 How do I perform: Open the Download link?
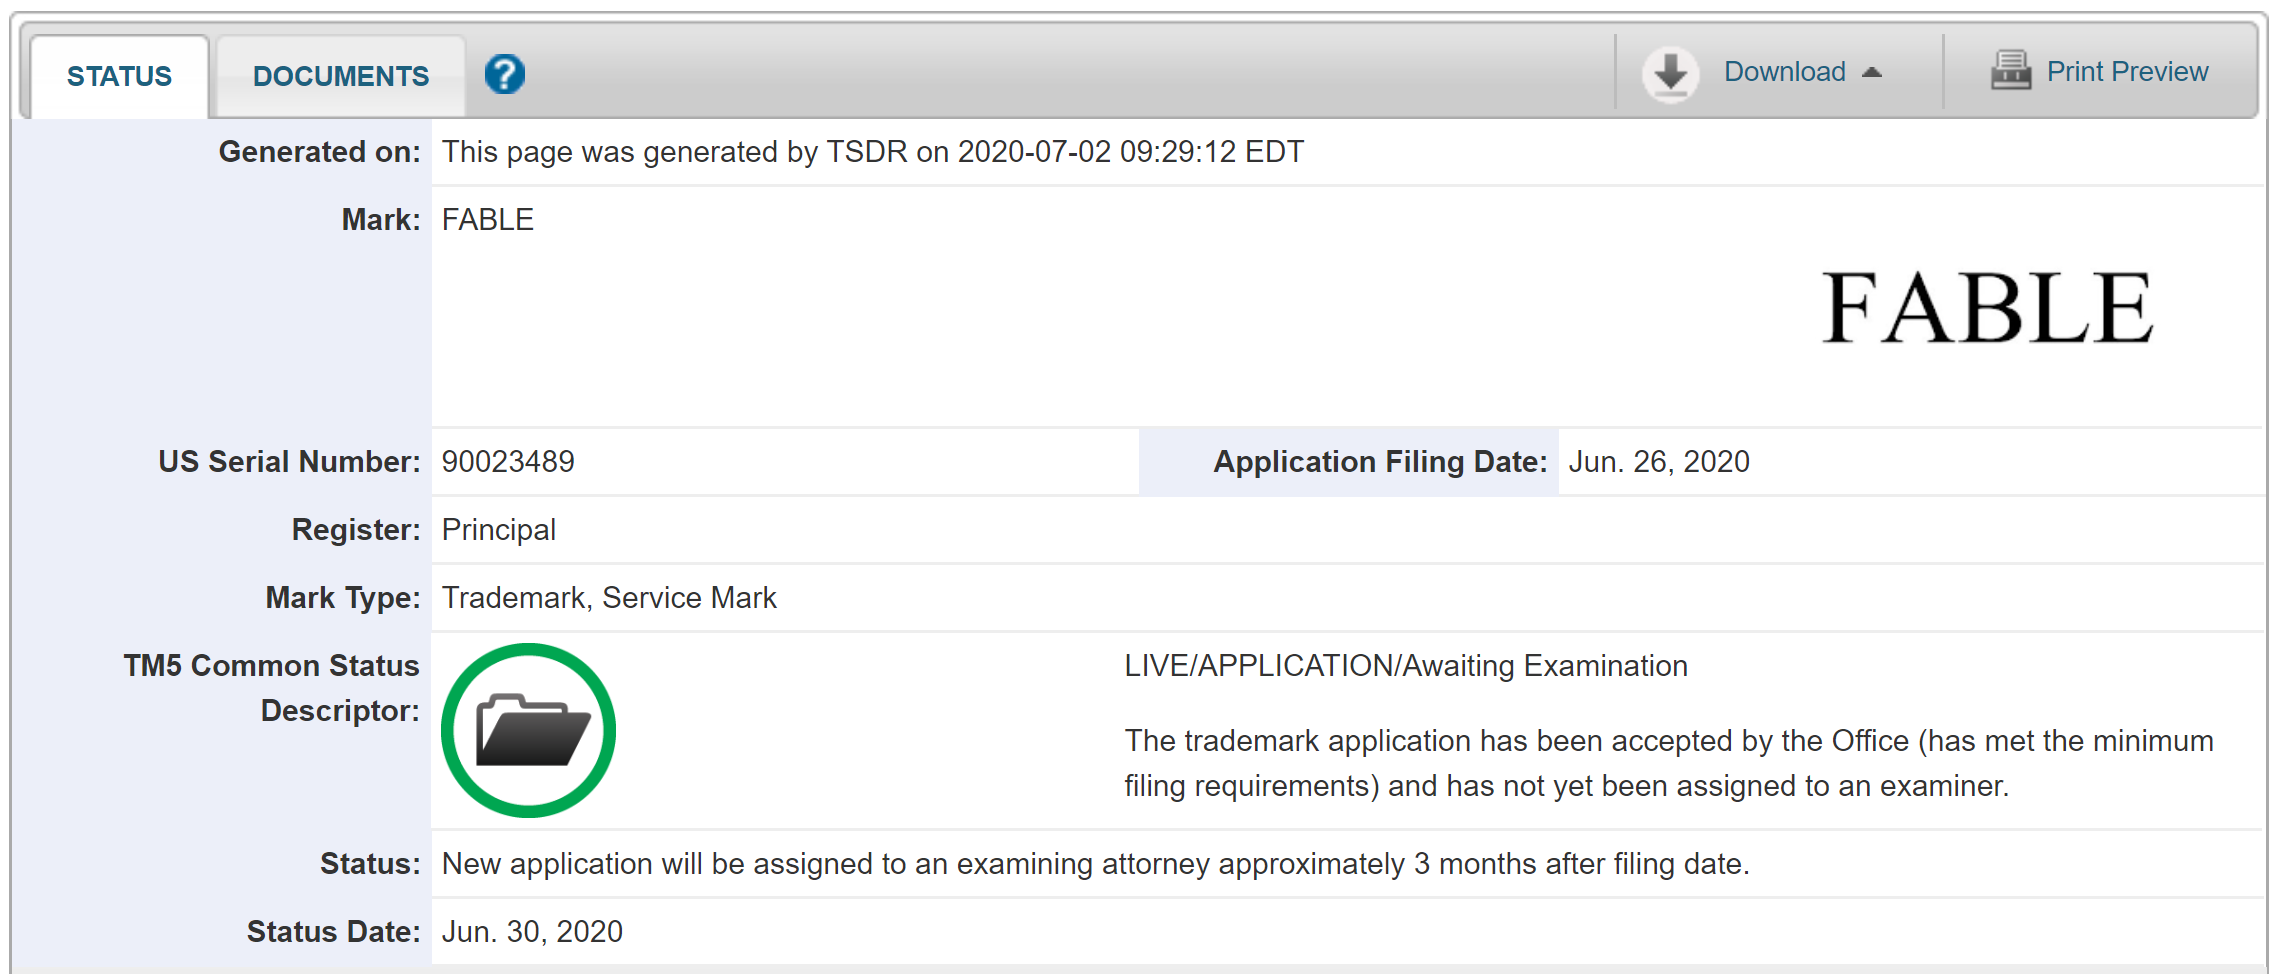click(1784, 72)
